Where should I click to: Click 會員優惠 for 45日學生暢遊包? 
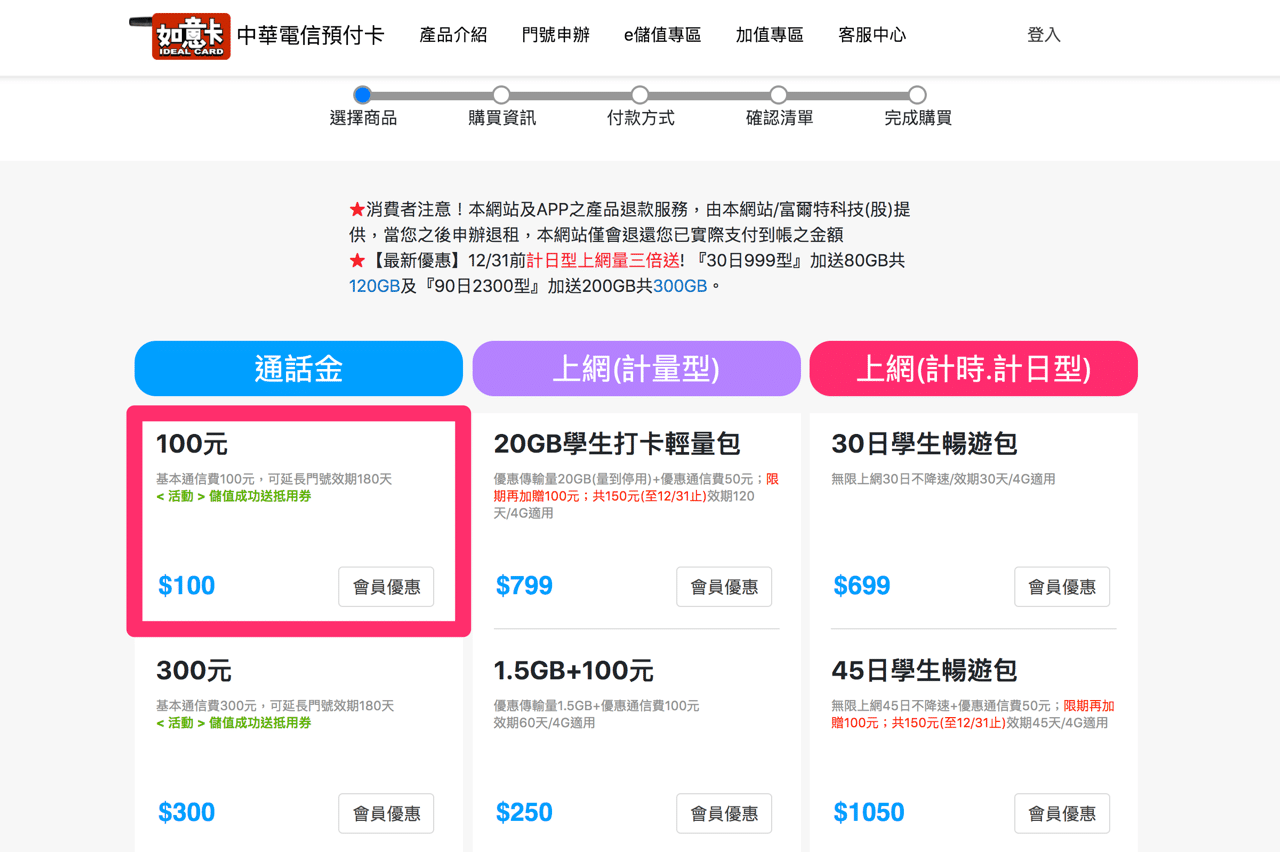pos(1062,814)
